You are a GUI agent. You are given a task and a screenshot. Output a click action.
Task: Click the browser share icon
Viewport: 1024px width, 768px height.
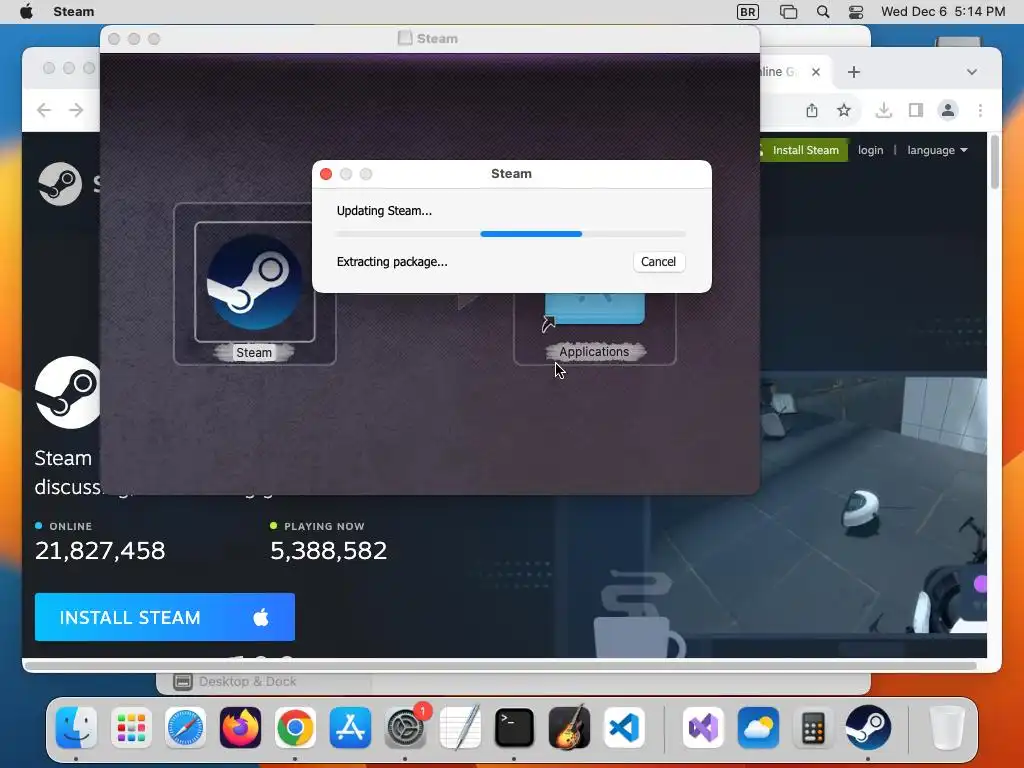[812, 110]
